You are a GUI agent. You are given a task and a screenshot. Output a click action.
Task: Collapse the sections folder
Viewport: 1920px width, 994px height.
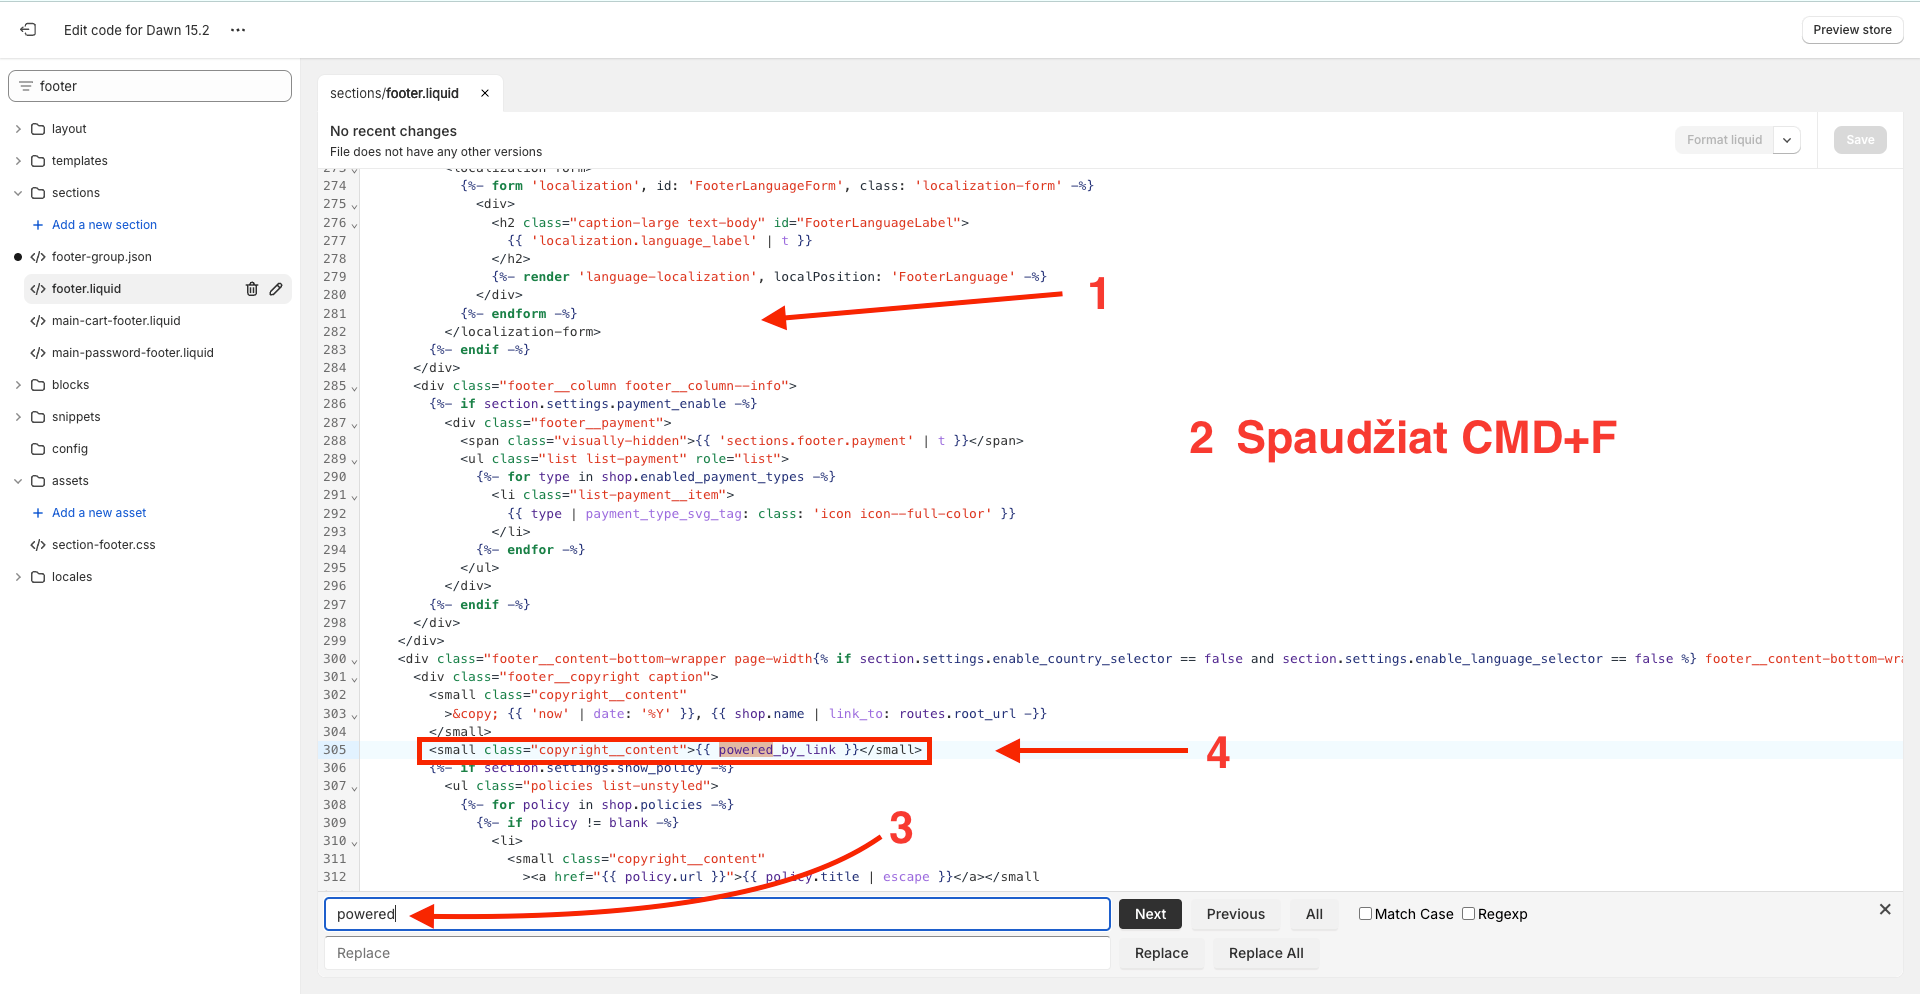[18, 193]
